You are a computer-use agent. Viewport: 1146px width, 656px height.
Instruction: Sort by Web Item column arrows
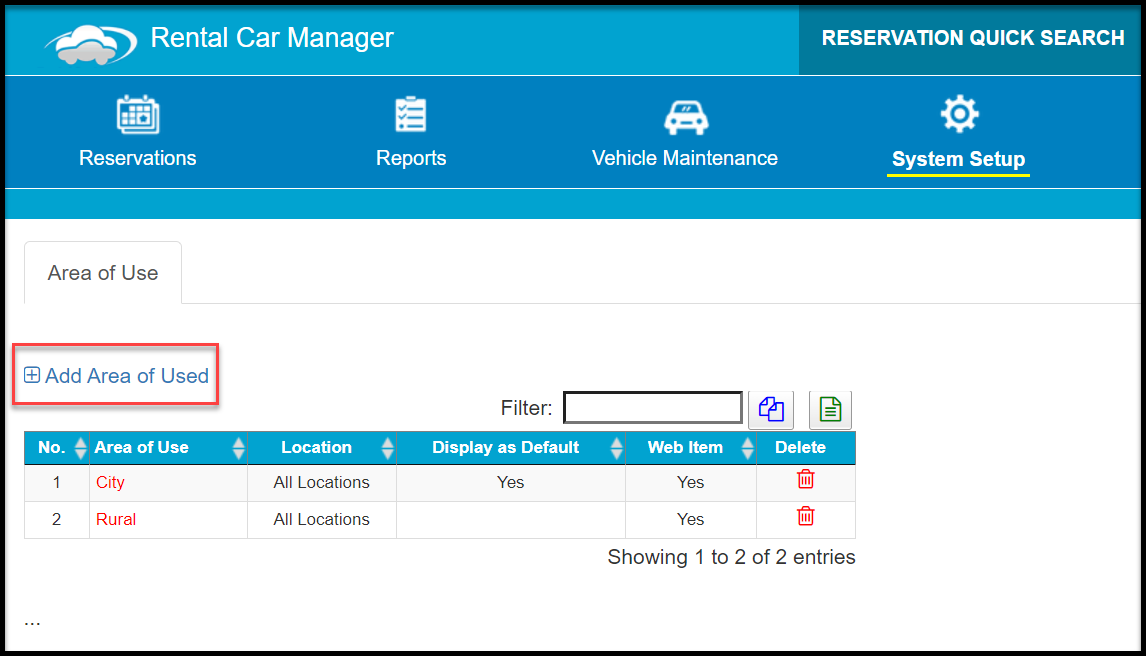[x=747, y=448]
